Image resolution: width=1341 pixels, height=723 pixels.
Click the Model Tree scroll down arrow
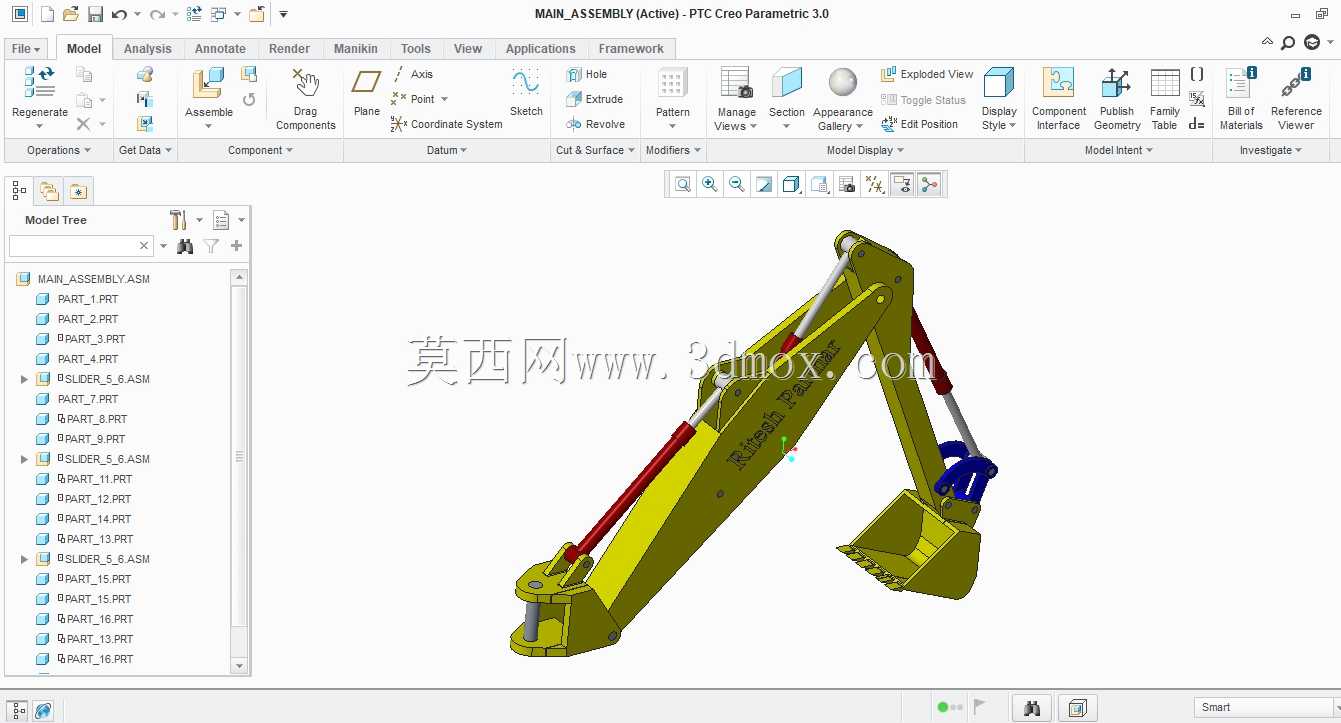point(239,665)
